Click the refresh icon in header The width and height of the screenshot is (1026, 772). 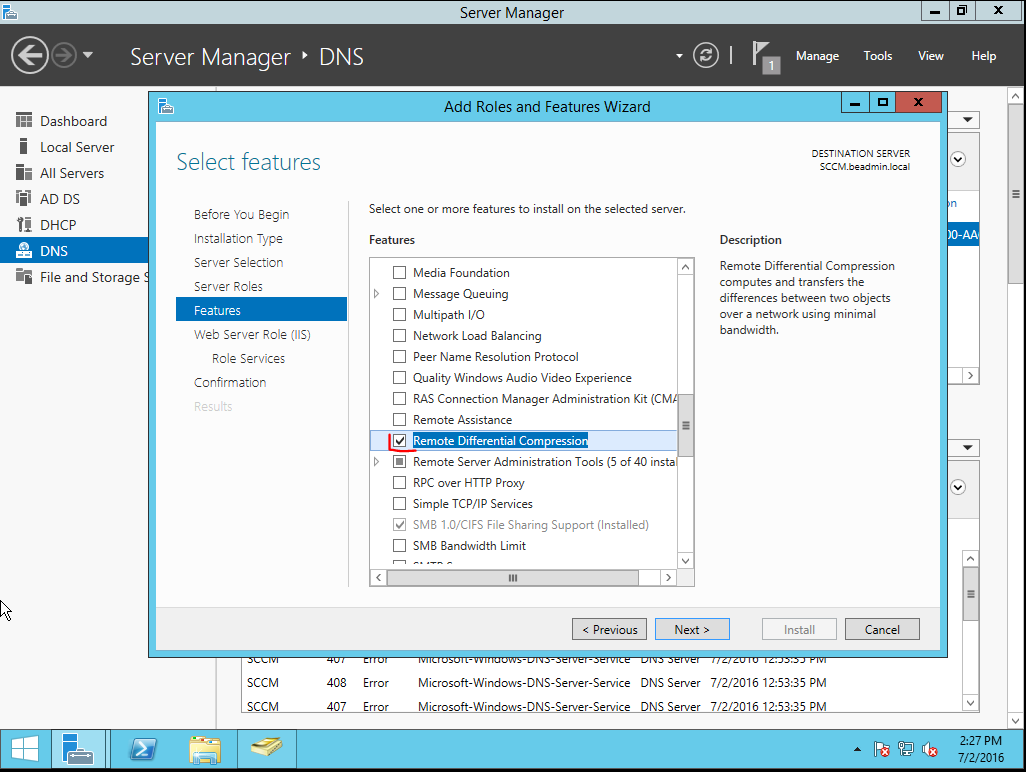point(705,56)
